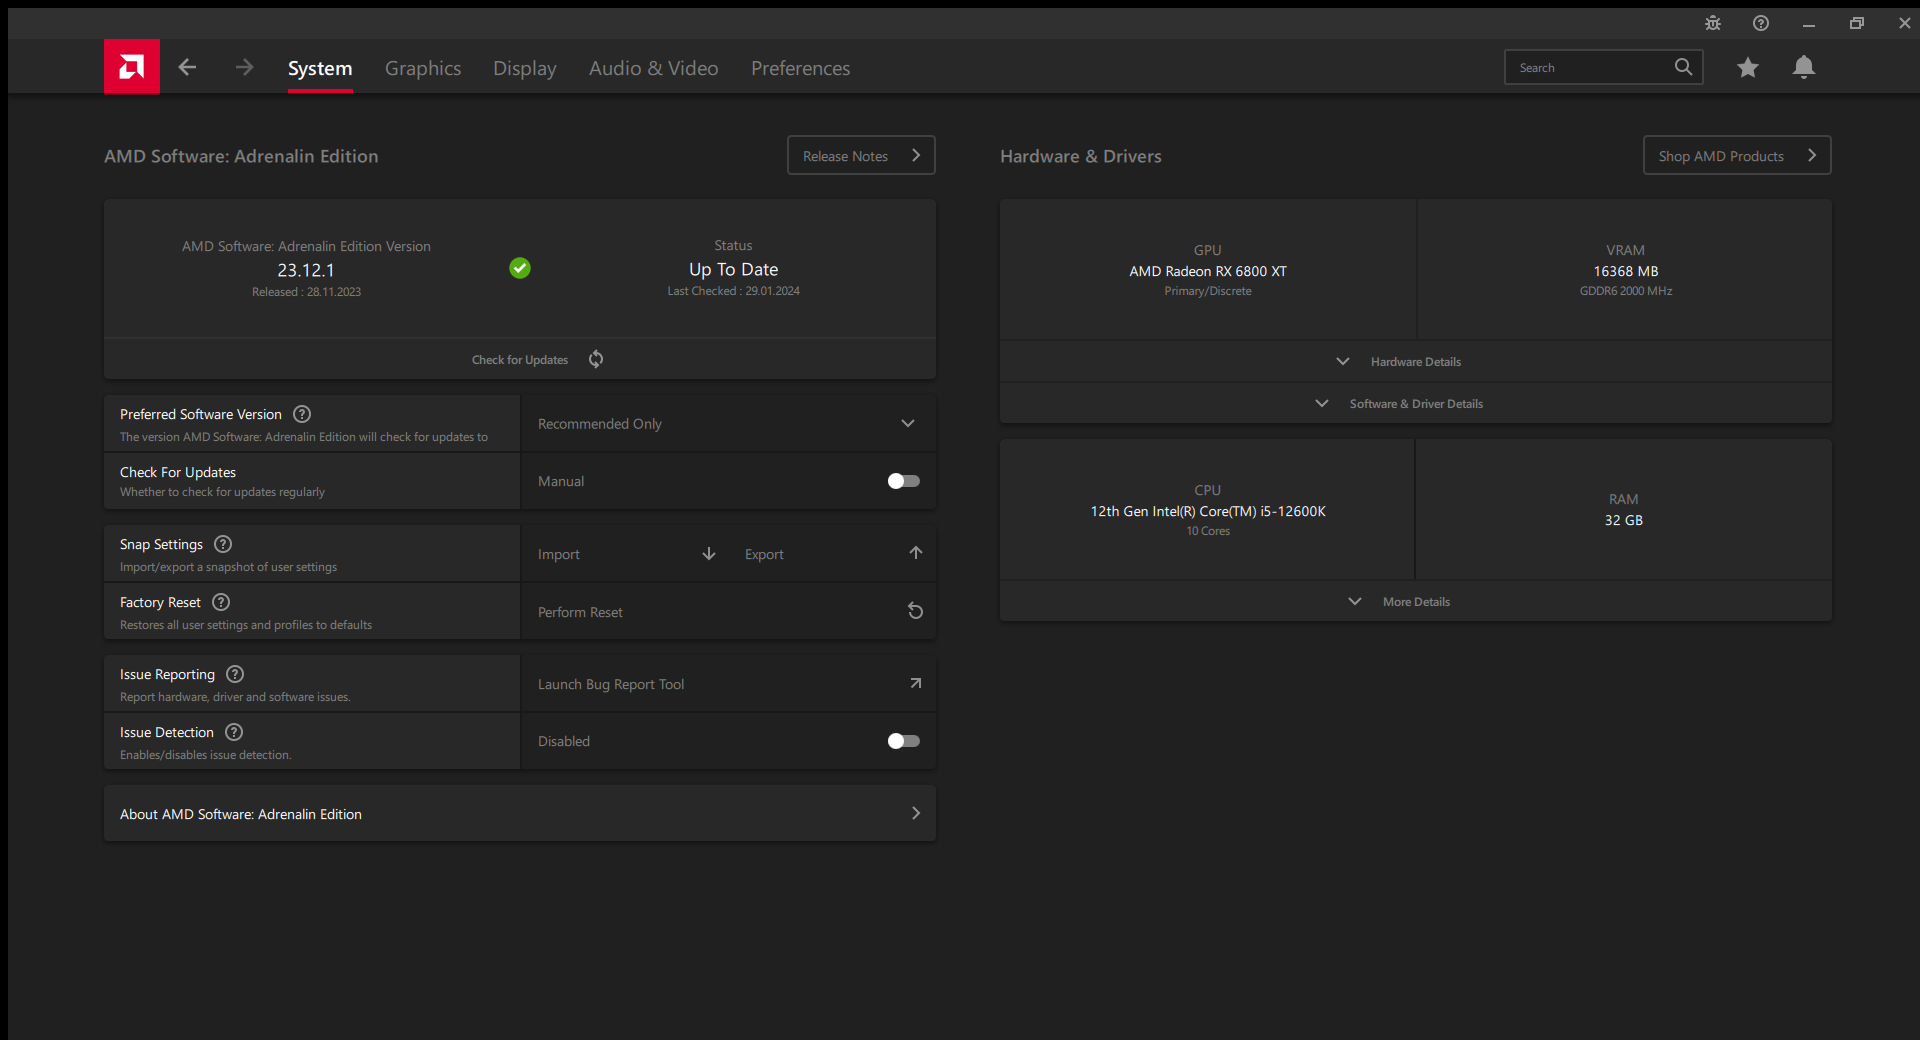Open the Recommended Only dropdown
The image size is (1920, 1040).
coord(728,423)
